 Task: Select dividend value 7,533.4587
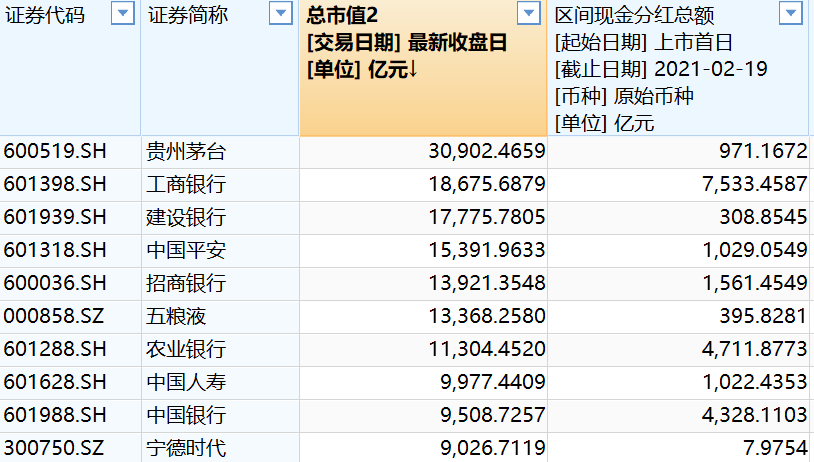pos(679,184)
